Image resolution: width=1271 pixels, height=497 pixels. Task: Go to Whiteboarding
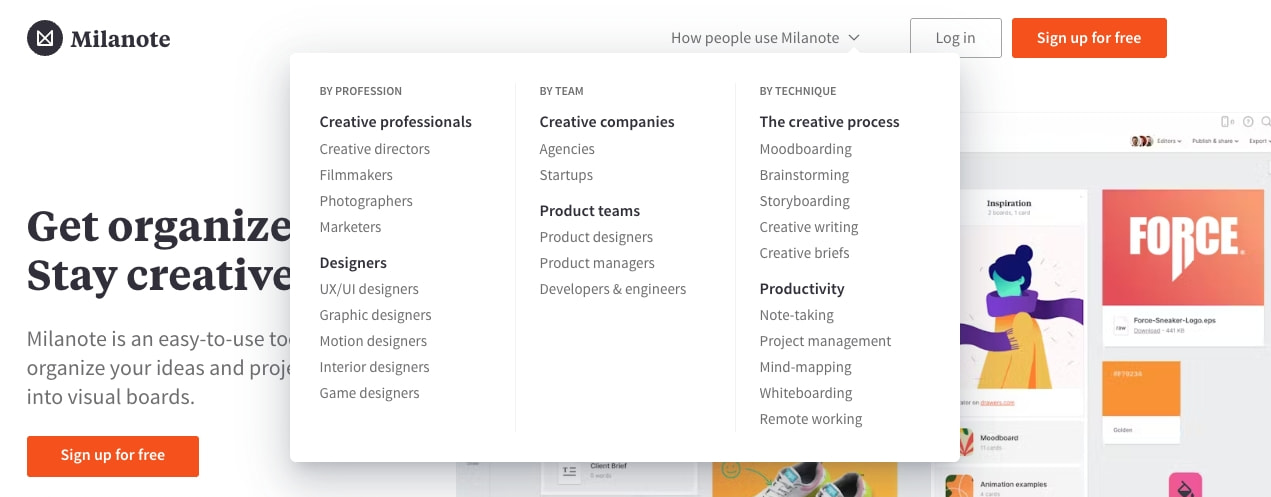pyautogui.click(x=806, y=393)
